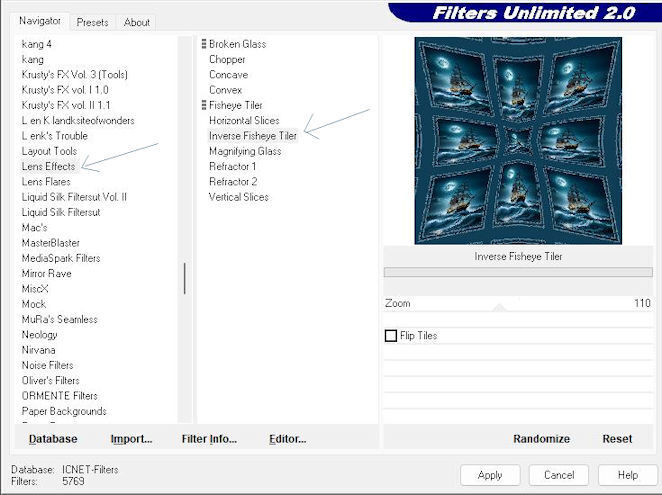
Task: Select Liquid Silk Filtersut Vol. II
Action: point(74,197)
